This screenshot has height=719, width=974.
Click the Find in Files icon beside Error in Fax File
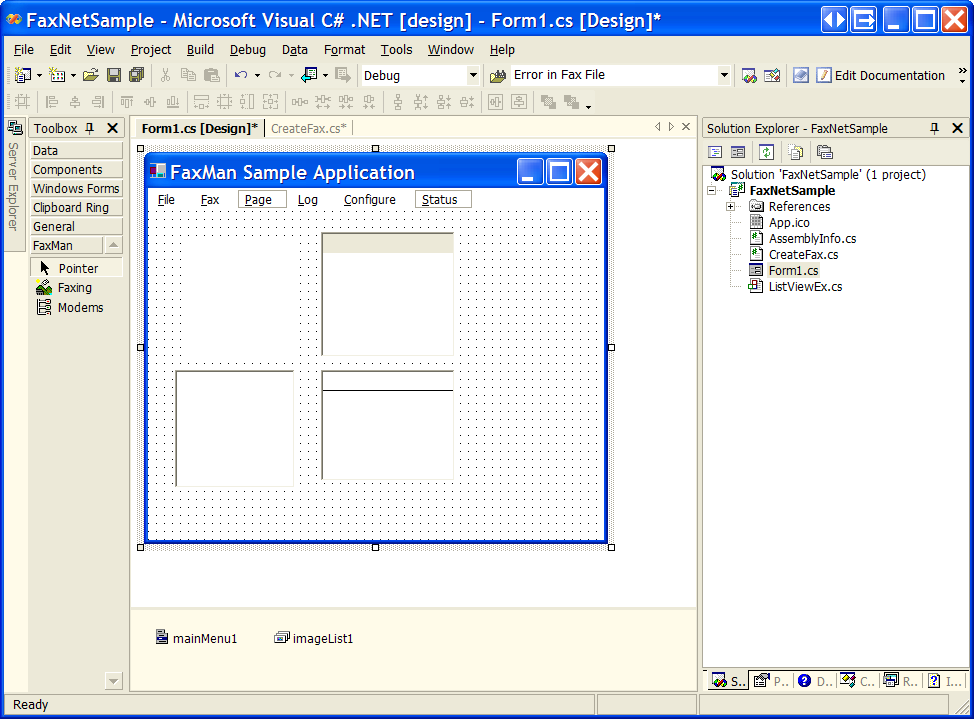pyautogui.click(x=498, y=76)
